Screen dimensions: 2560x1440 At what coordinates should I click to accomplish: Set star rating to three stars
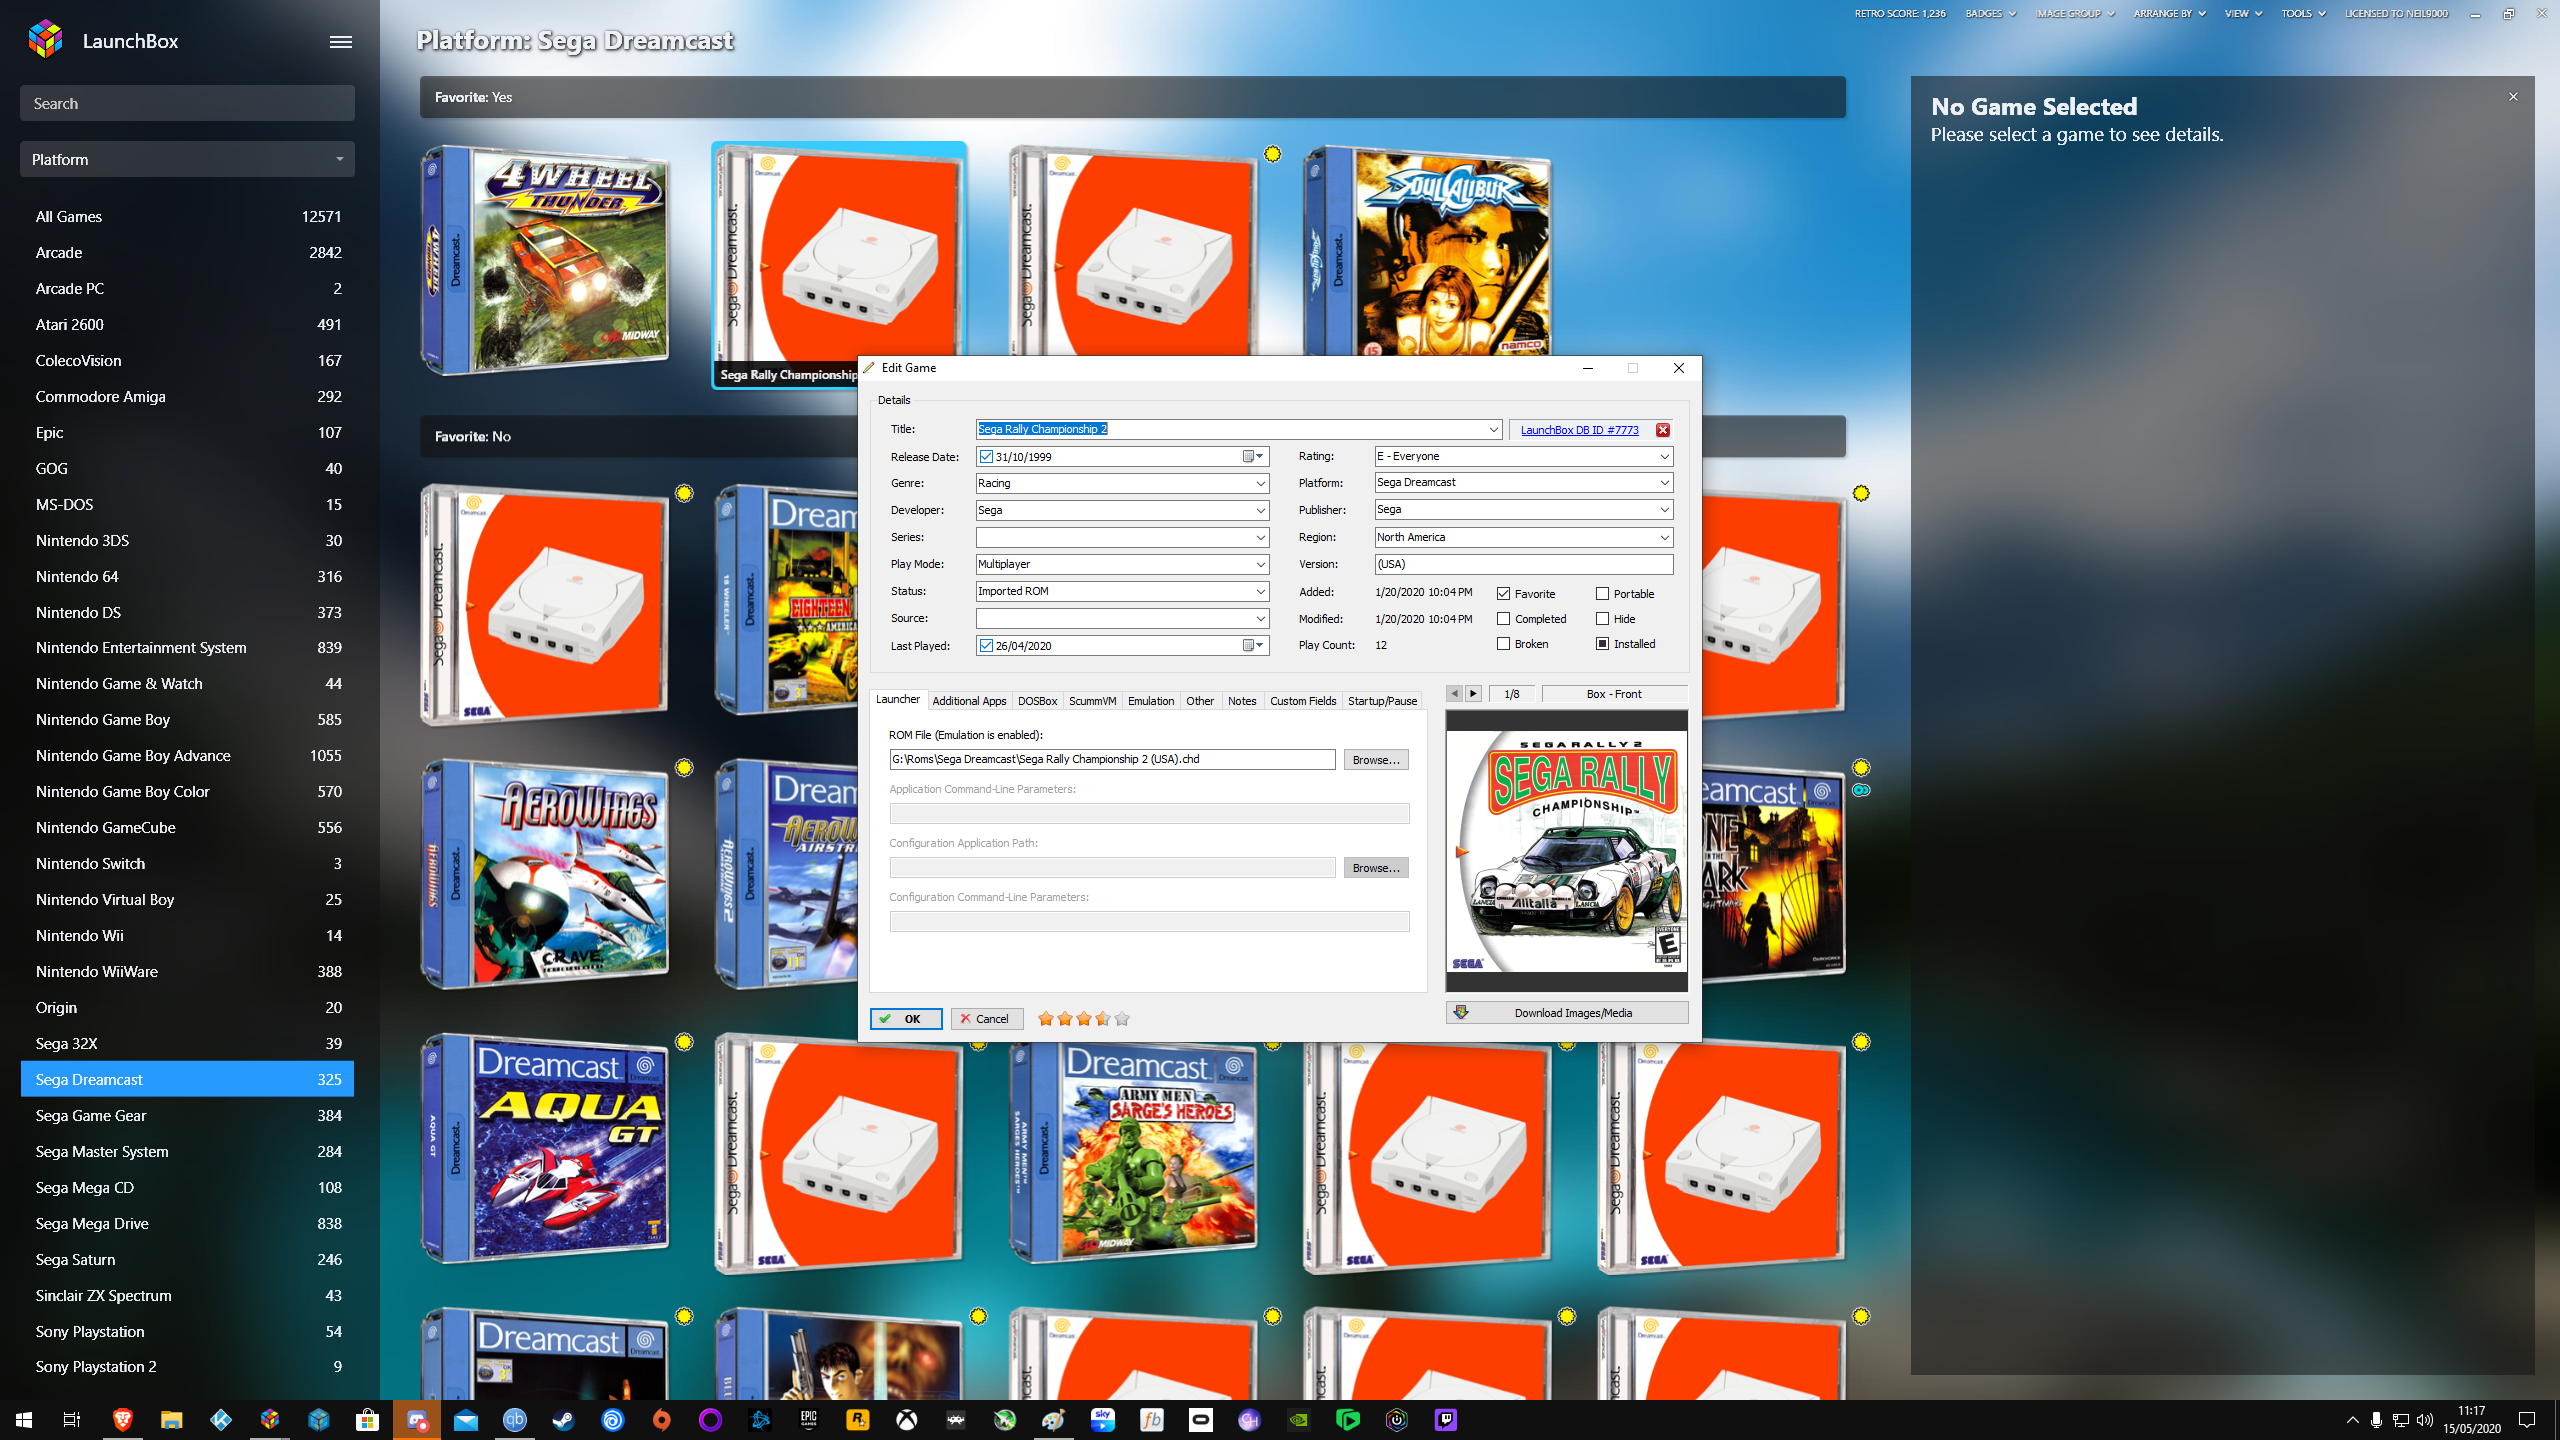[x=1084, y=1019]
